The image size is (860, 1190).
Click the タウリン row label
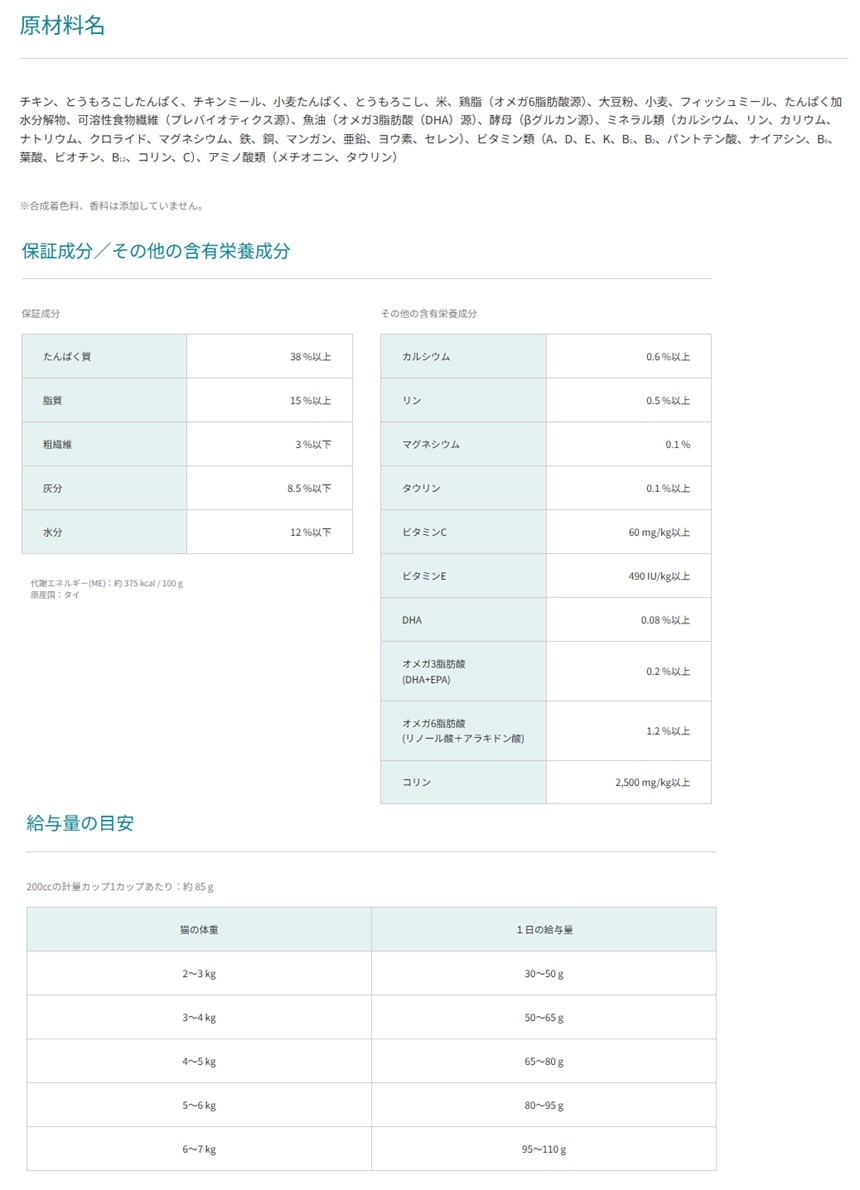[x=421, y=488]
